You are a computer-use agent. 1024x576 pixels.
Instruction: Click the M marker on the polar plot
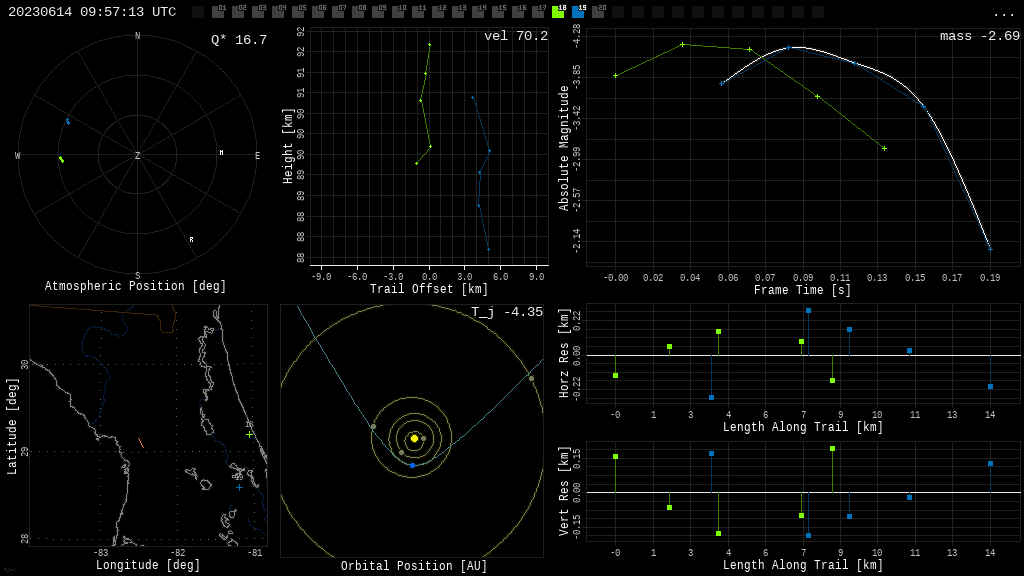[221, 153]
